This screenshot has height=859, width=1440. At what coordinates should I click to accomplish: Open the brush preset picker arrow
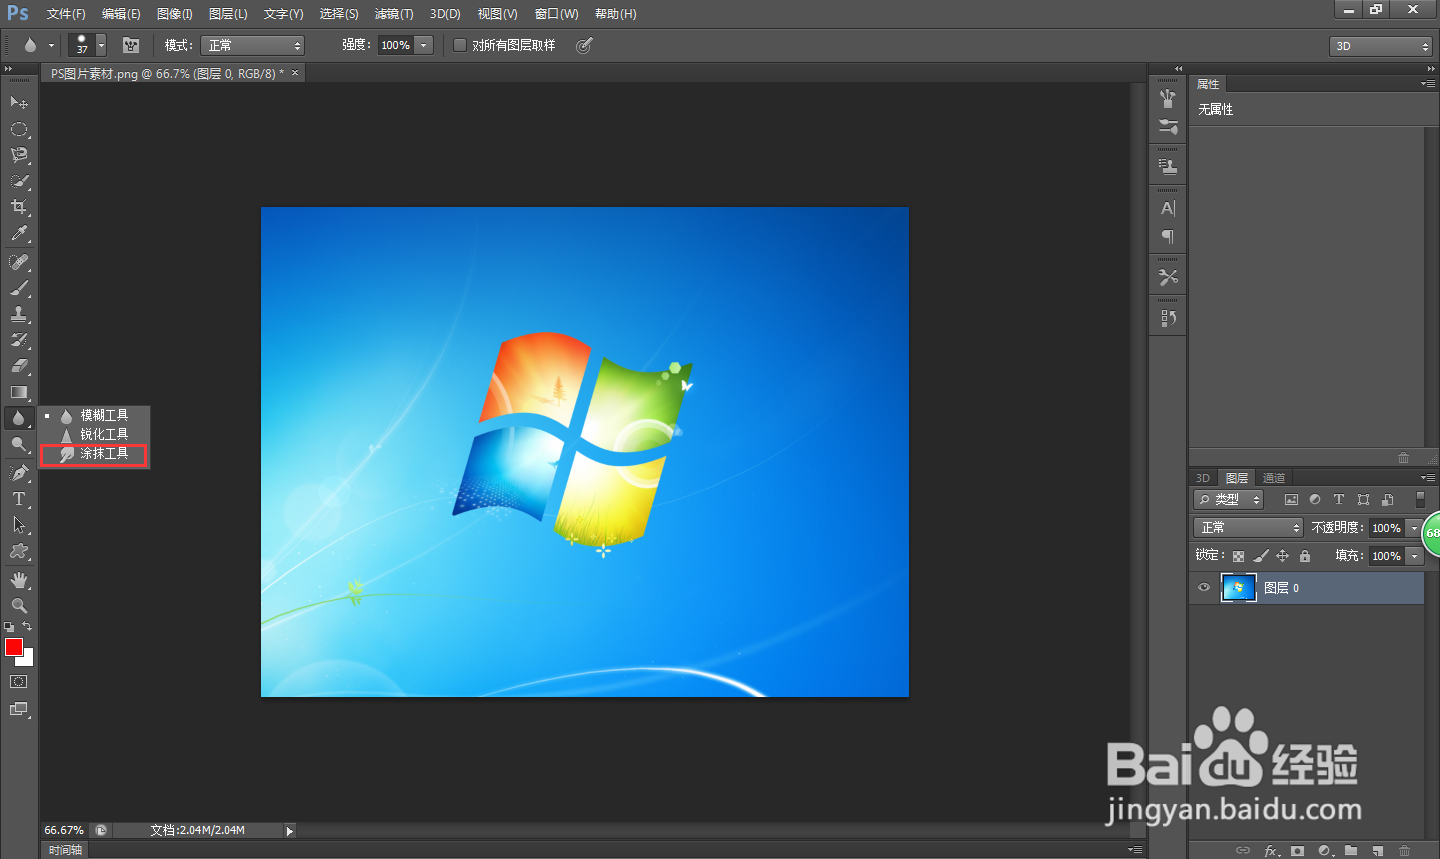pyautogui.click(x=101, y=45)
